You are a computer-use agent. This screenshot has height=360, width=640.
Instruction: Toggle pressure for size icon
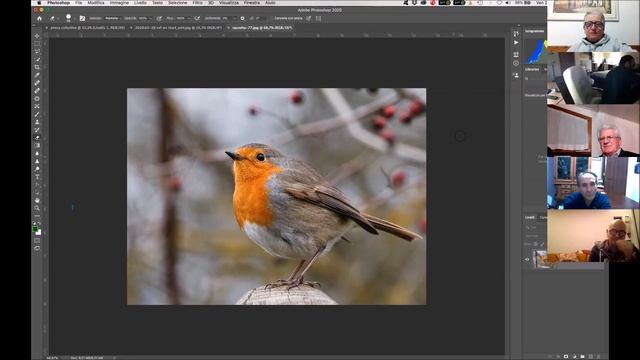click(x=309, y=18)
